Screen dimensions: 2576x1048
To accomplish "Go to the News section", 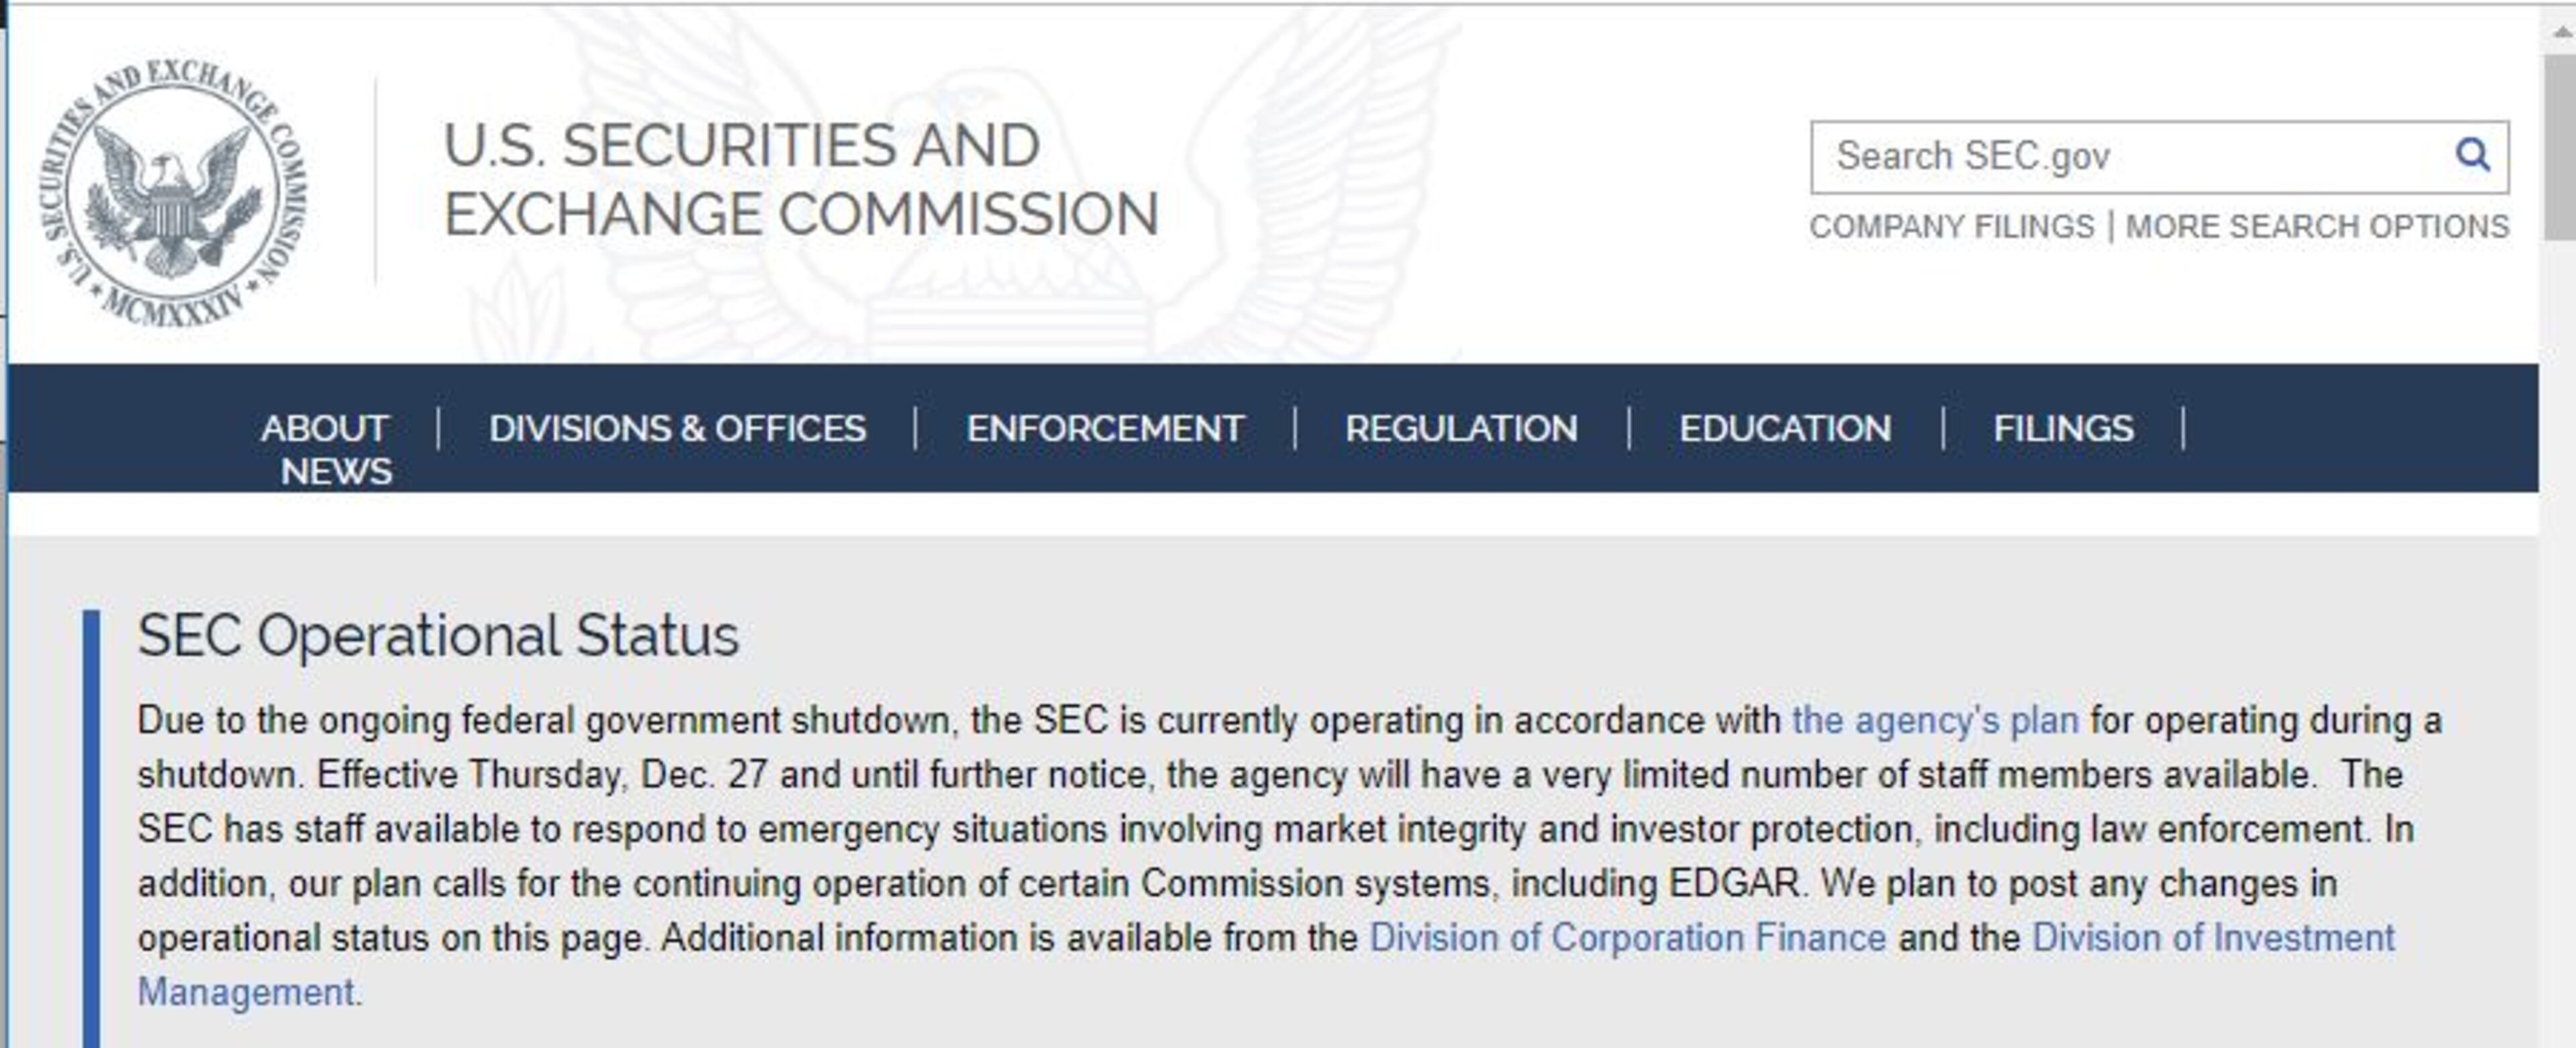I will click(336, 471).
